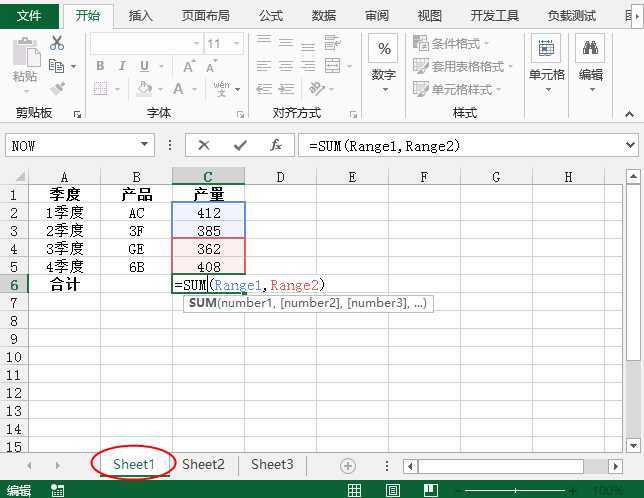
Task: Click the Copy icon in clipboard group
Action: 56,66
